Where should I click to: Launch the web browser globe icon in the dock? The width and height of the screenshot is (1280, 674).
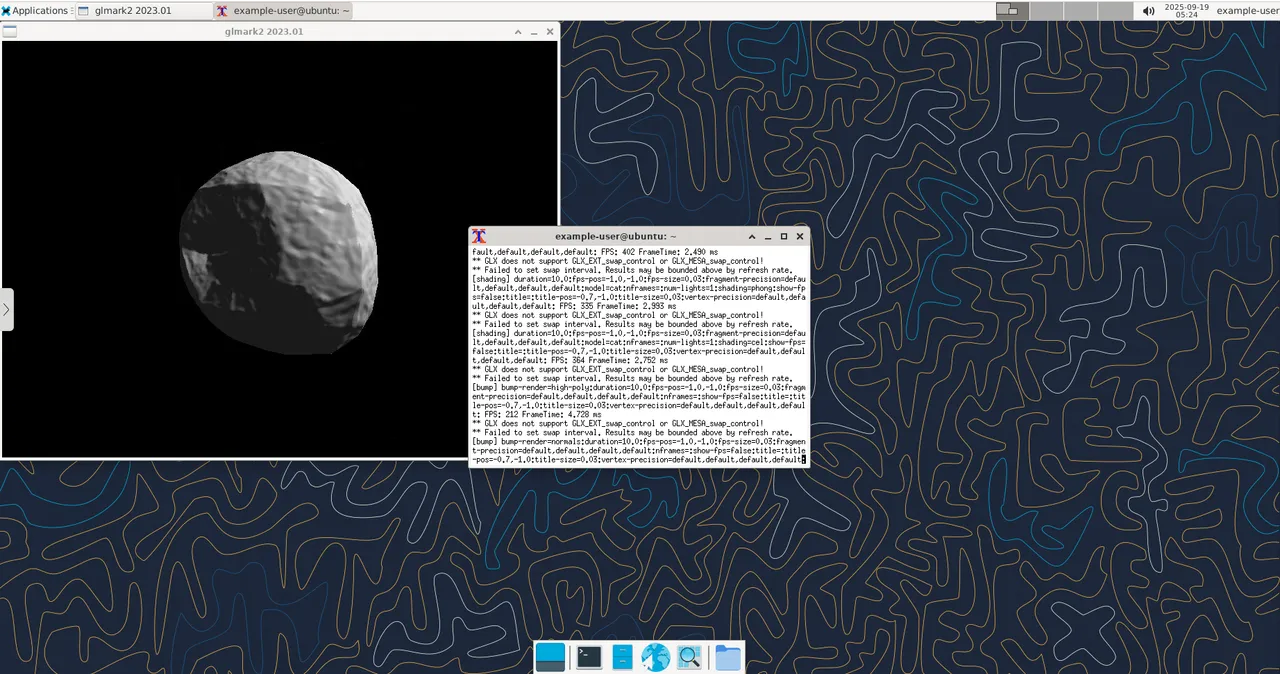pyautogui.click(x=655, y=657)
